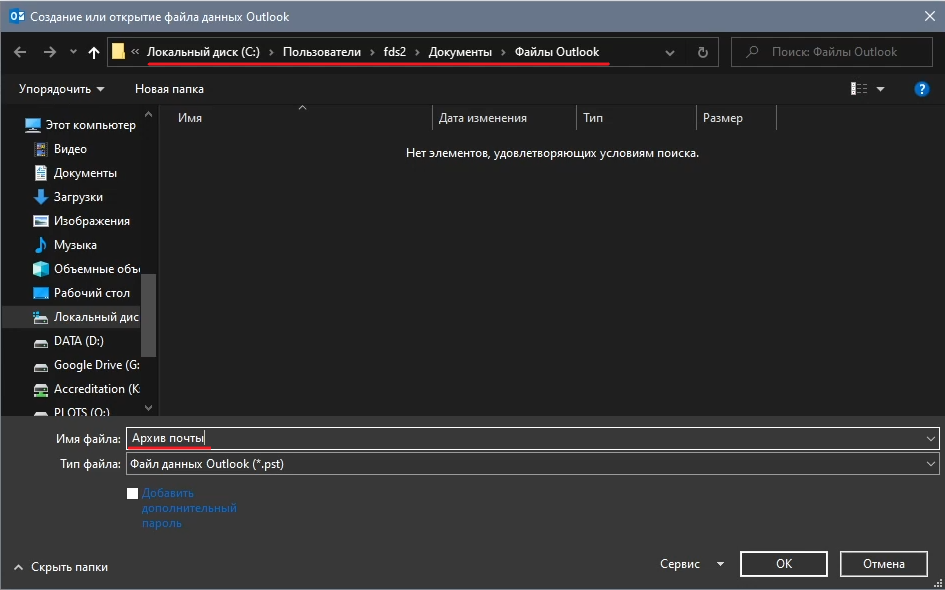Click the Этот компьютер monitor icon

(33, 125)
